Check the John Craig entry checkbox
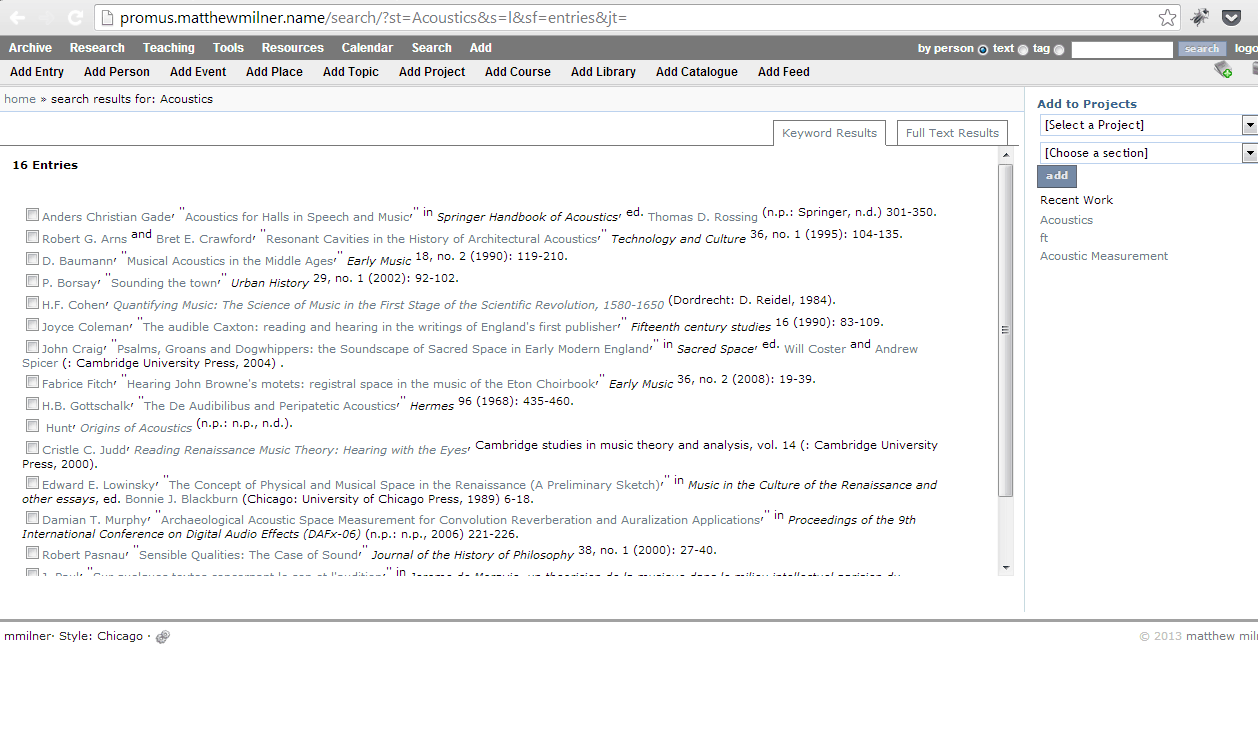Image resolution: width=1258 pixels, height=739 pixels. click(x=33, y=347)
